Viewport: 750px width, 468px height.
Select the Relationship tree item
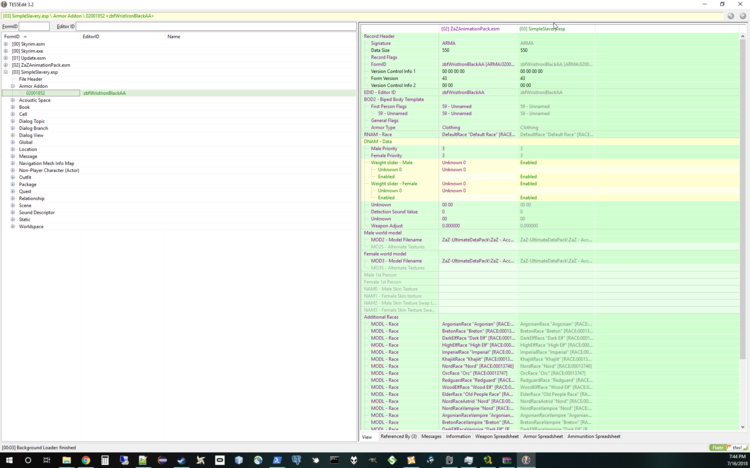point(32,198)
